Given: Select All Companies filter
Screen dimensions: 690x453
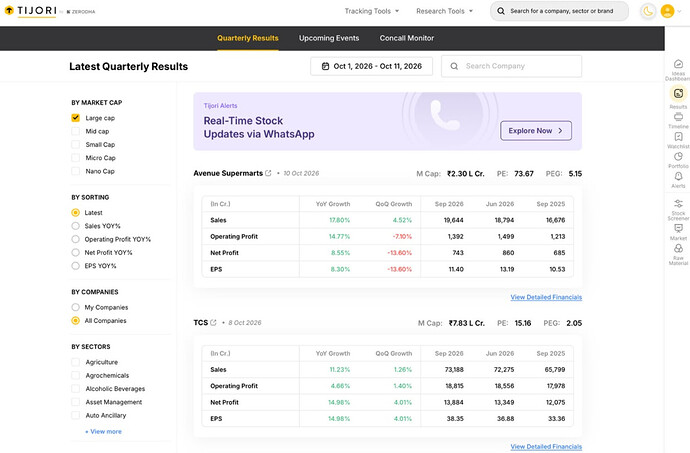Looking at the screenshot, I should pos(76,320).
